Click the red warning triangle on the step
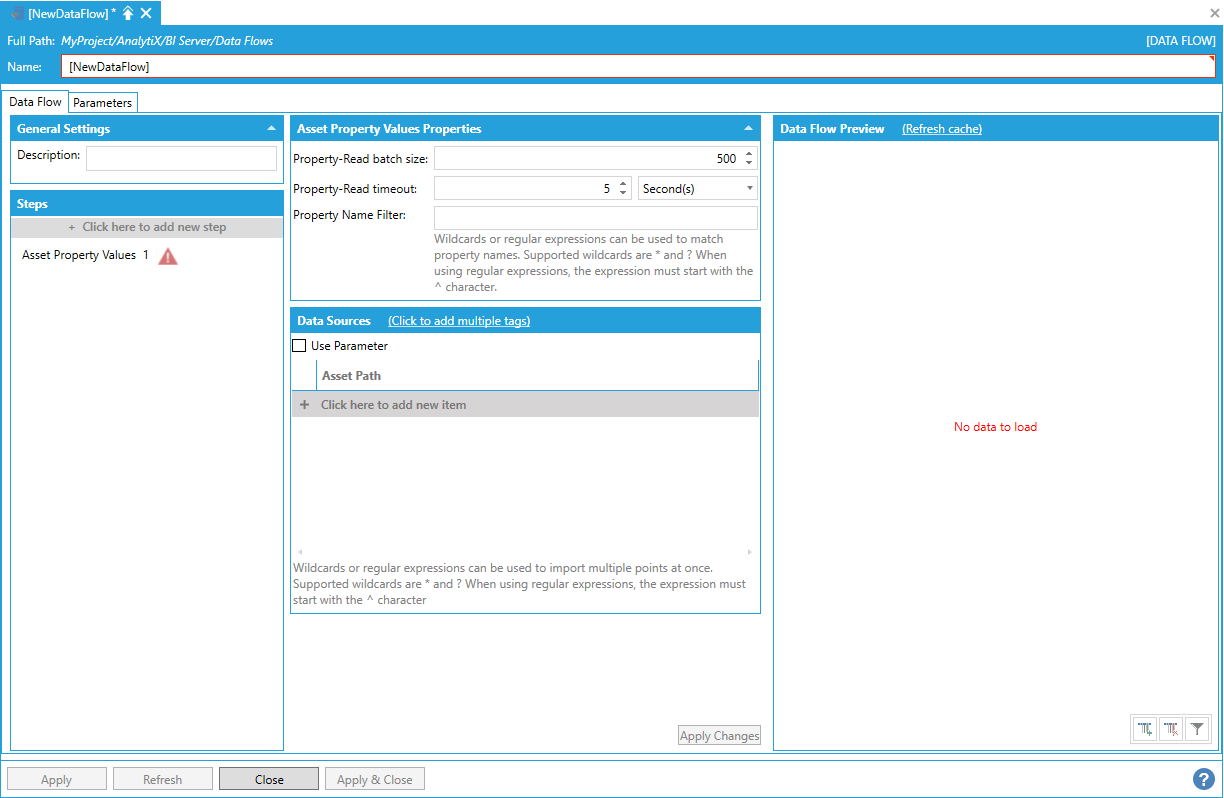This screenshot has width=1224, height=798. pyautogui.click(x=168, y=256)
